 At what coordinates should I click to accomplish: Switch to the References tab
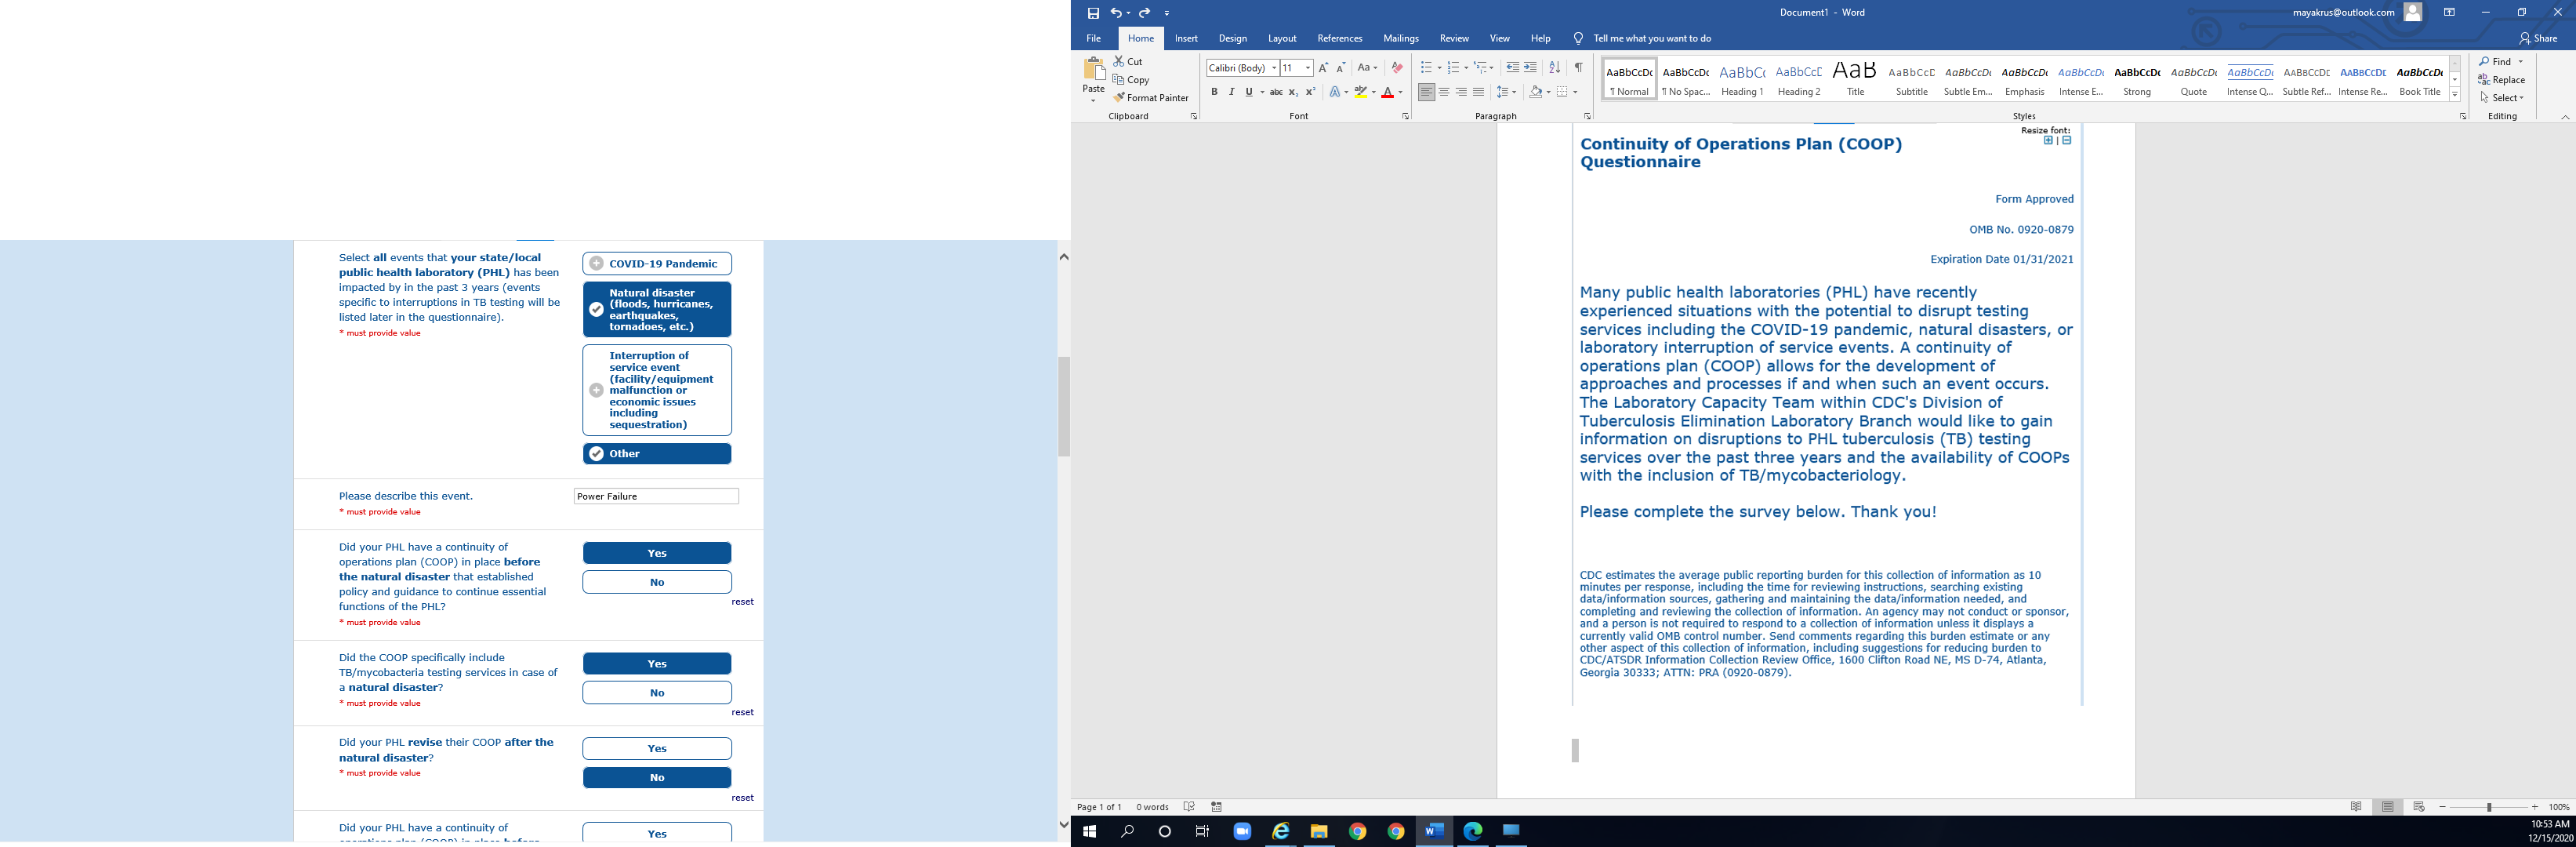1339,39
